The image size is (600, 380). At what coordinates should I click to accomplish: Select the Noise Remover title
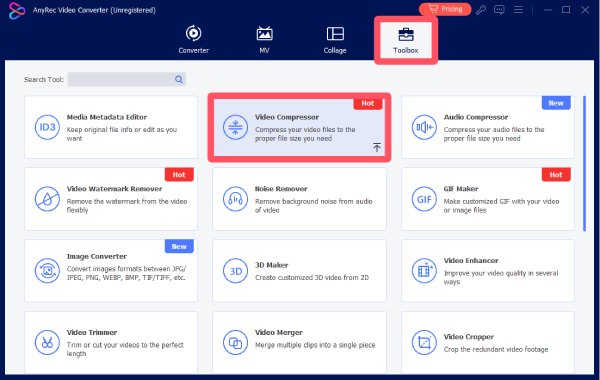click(x=281, y=189)
